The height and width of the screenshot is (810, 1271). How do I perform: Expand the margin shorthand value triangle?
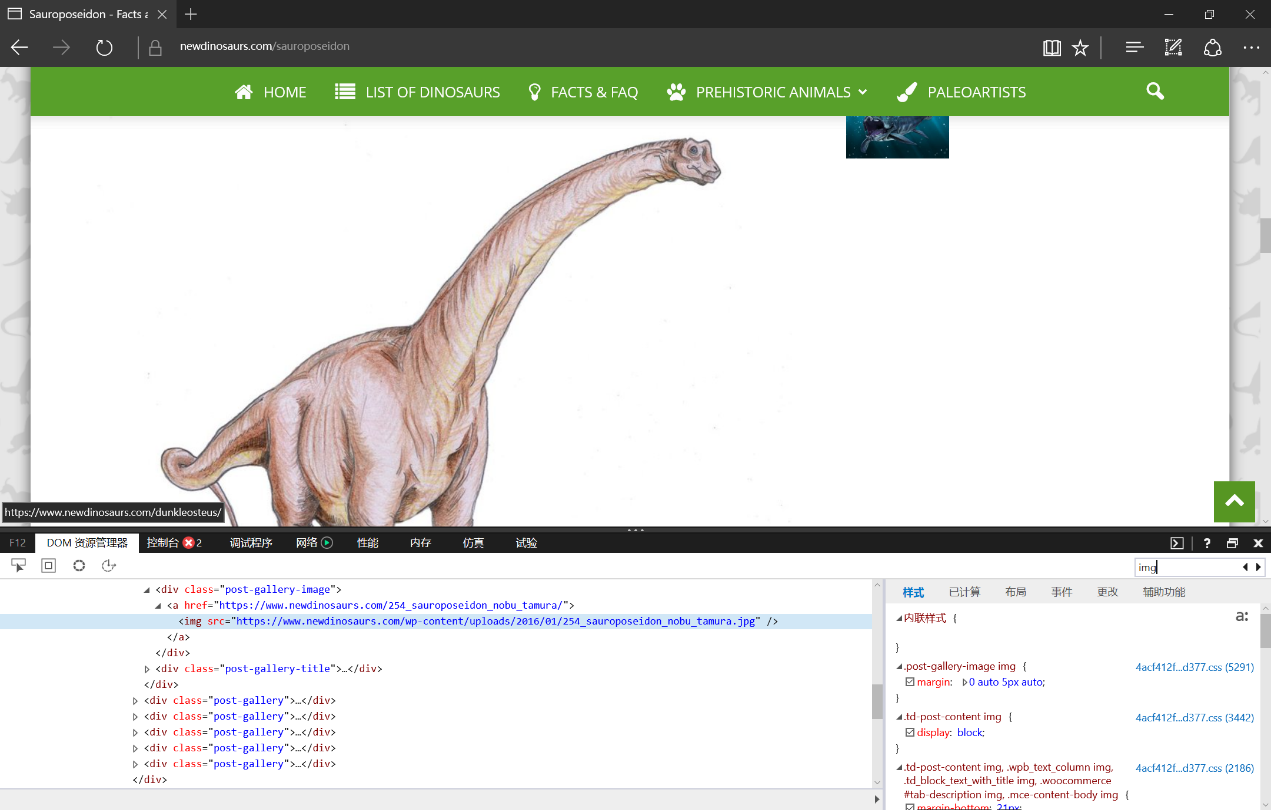pos(964,682)
